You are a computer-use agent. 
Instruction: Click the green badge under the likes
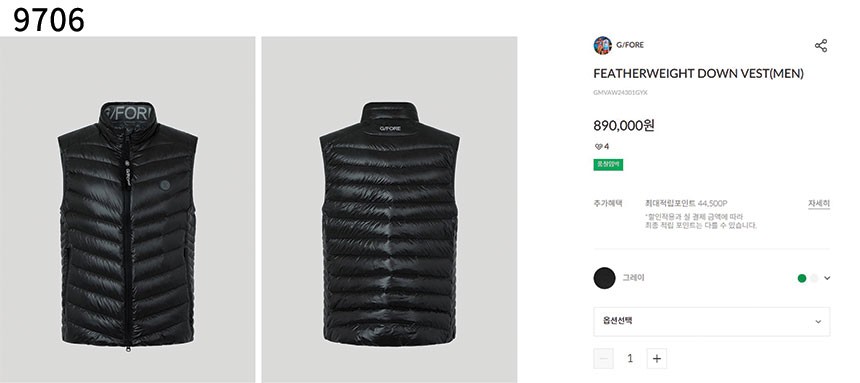click(x=608, y=165)
